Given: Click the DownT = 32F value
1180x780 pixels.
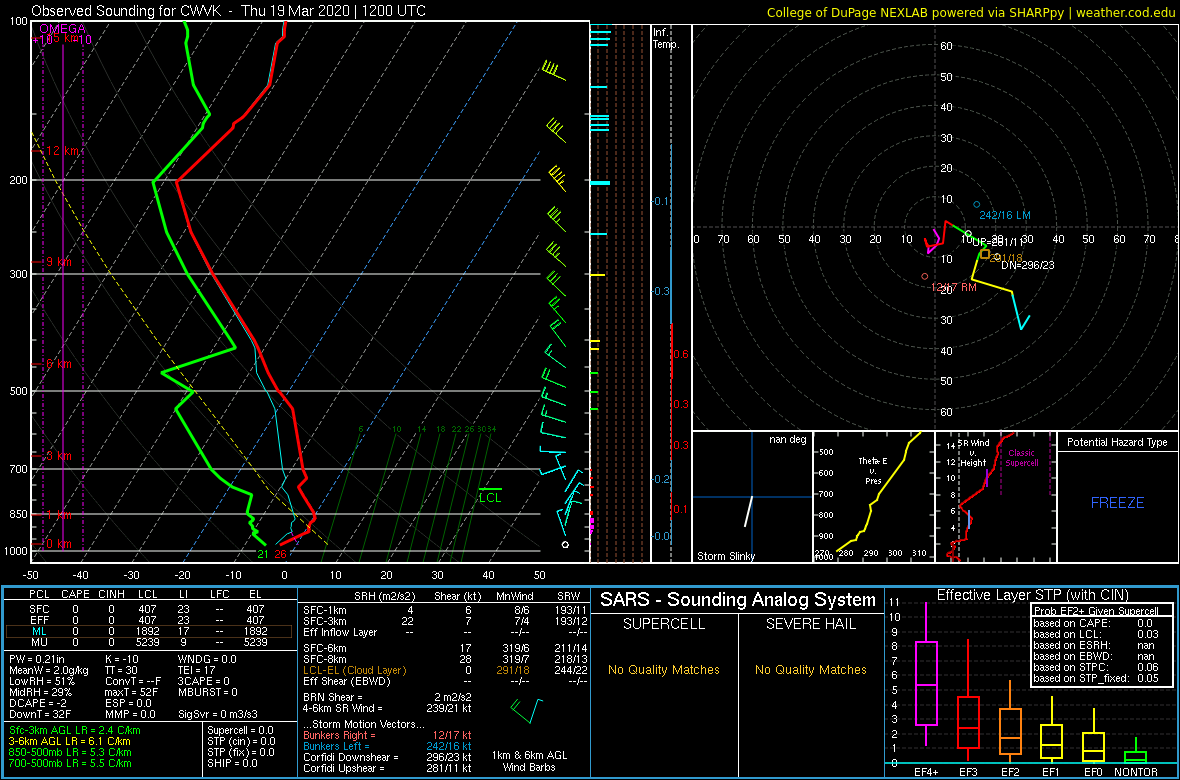Looking at the screenshot, I should 39,714.
